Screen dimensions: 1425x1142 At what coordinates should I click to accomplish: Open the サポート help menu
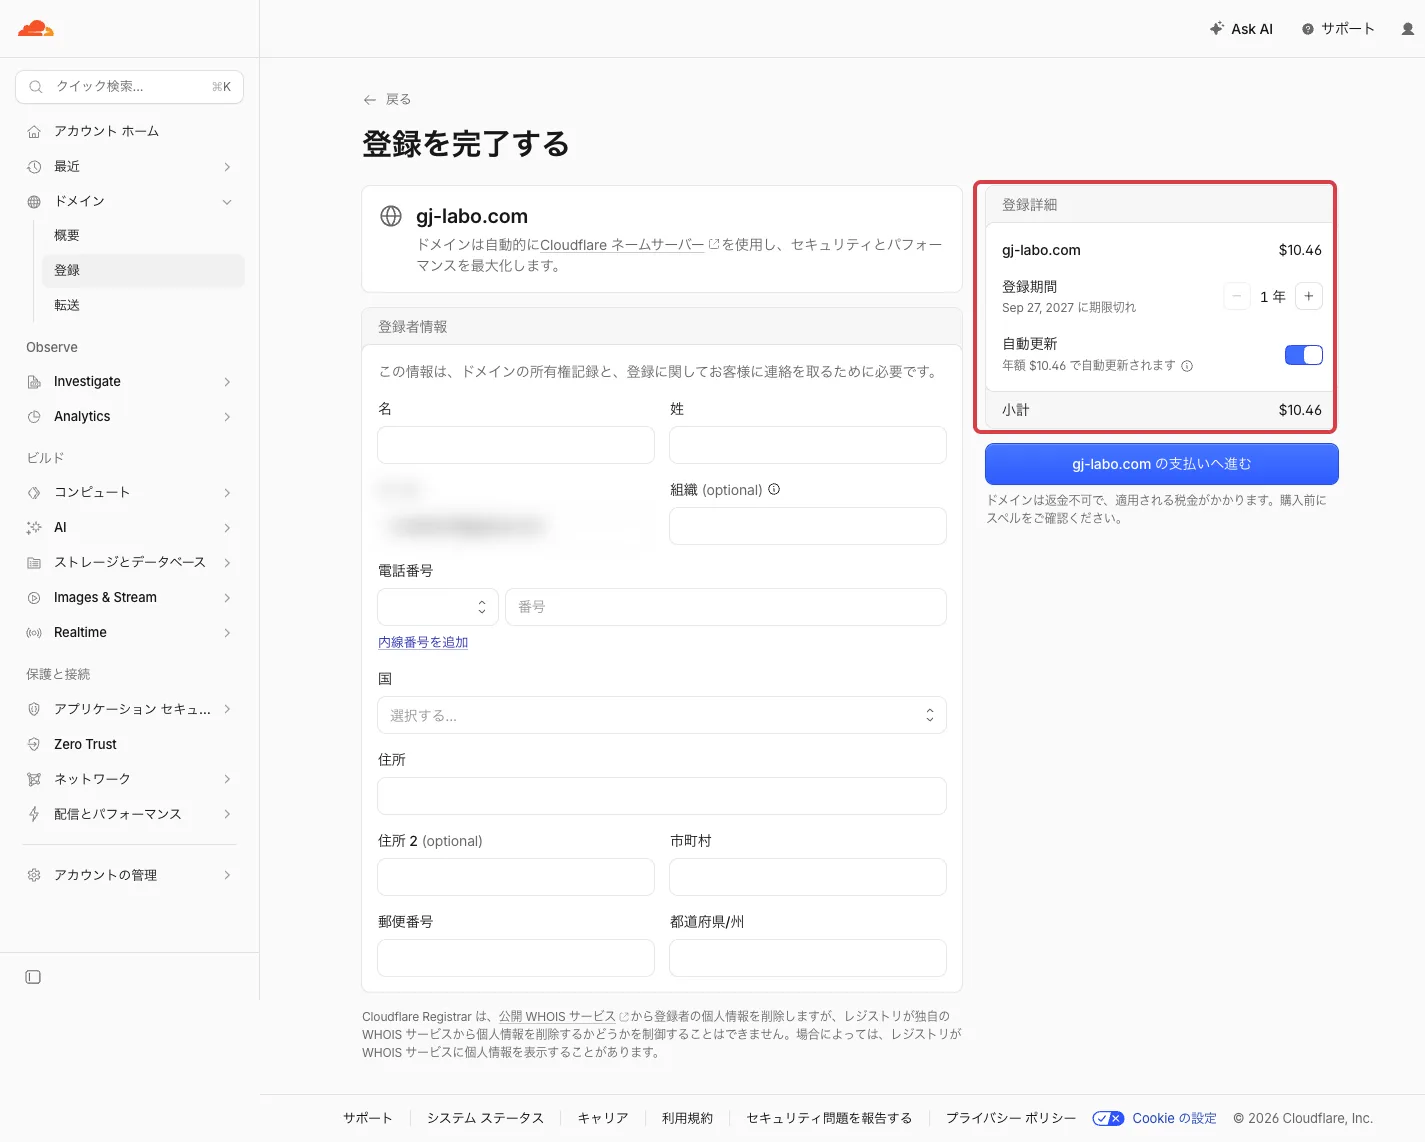pos(1338,29)
